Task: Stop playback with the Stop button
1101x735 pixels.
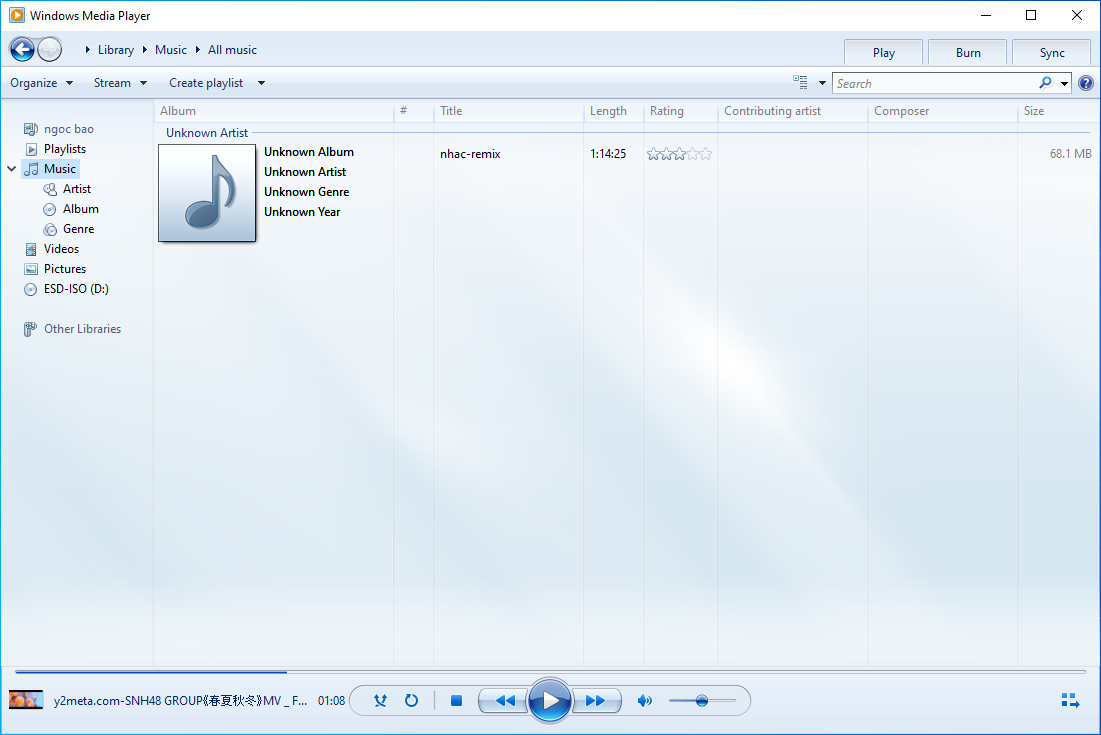Action: click(x=456, y=701)
